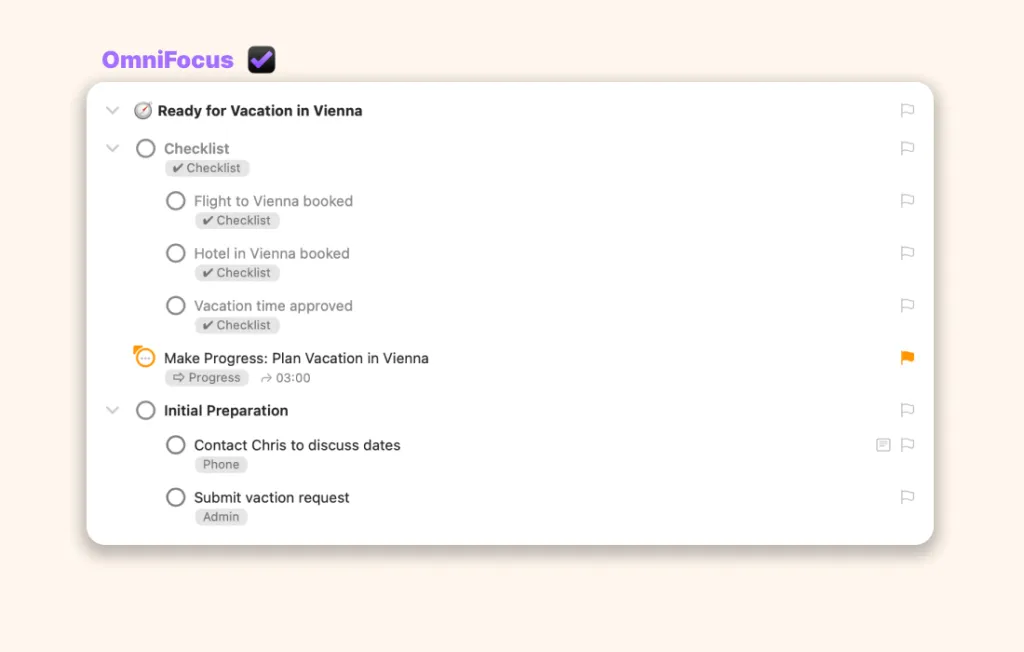Flag the "Hotel in Vienna booked" task
The height and width of the screenshot is (652, 1024).
(907, 253)
